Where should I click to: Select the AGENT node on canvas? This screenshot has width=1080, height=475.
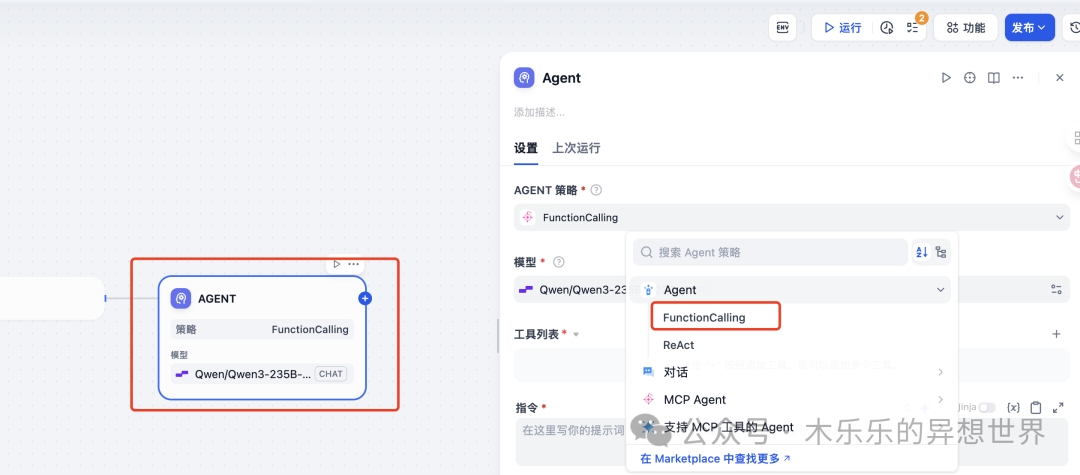click(x=262, y=337)
